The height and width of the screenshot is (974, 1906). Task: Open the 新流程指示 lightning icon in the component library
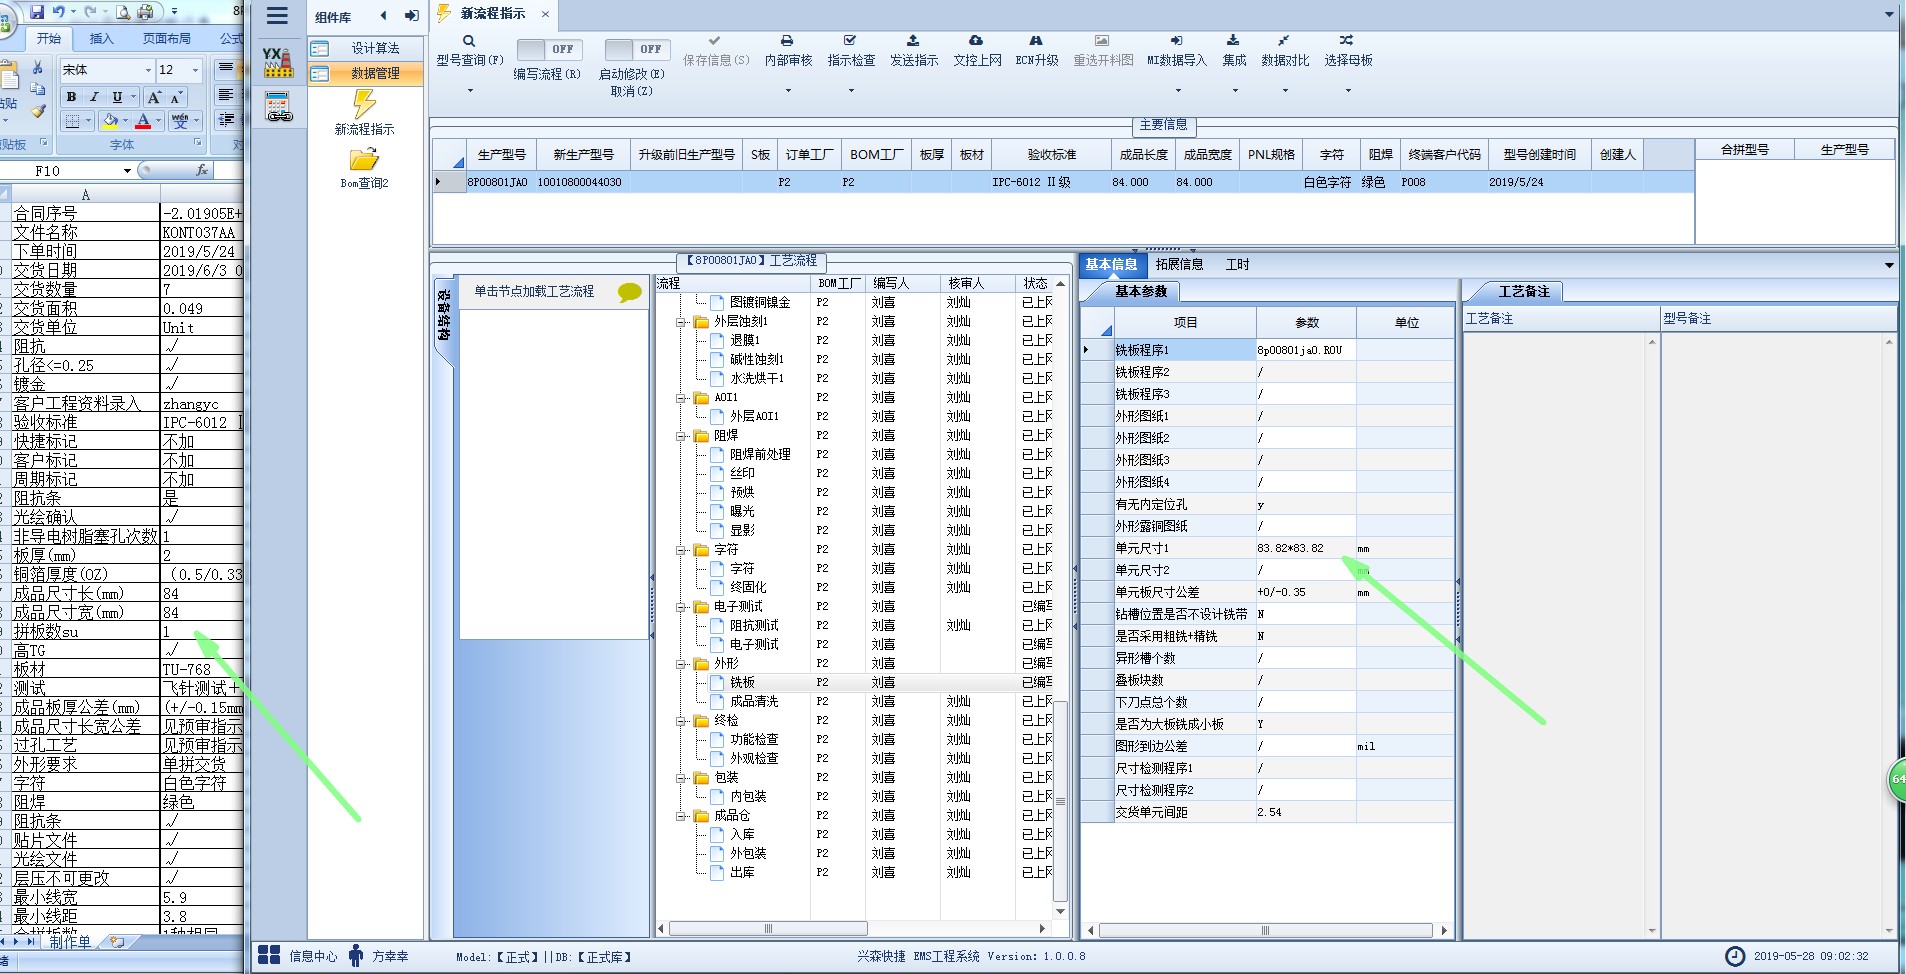click(364, 104)
